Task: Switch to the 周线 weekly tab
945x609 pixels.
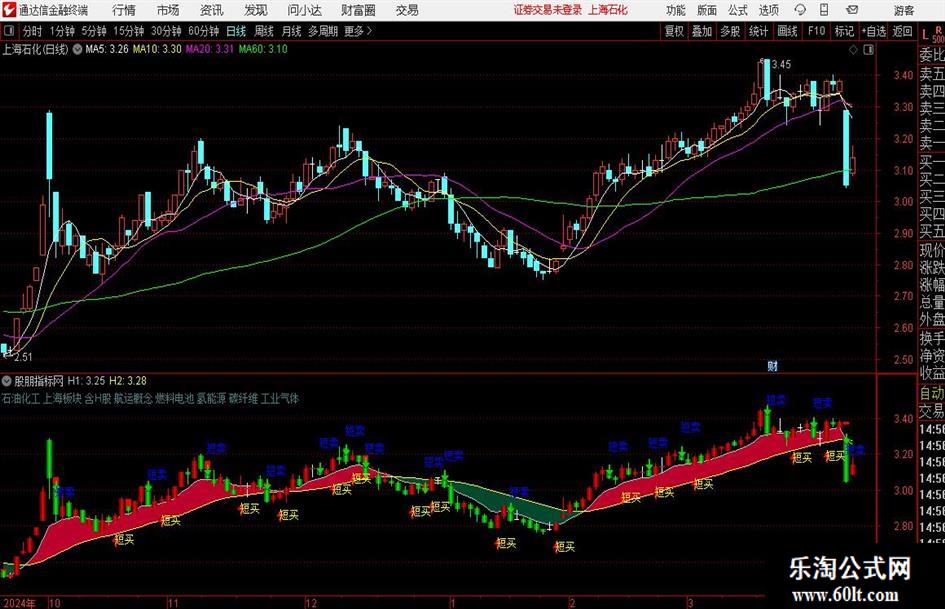Action: coord(264,31)
